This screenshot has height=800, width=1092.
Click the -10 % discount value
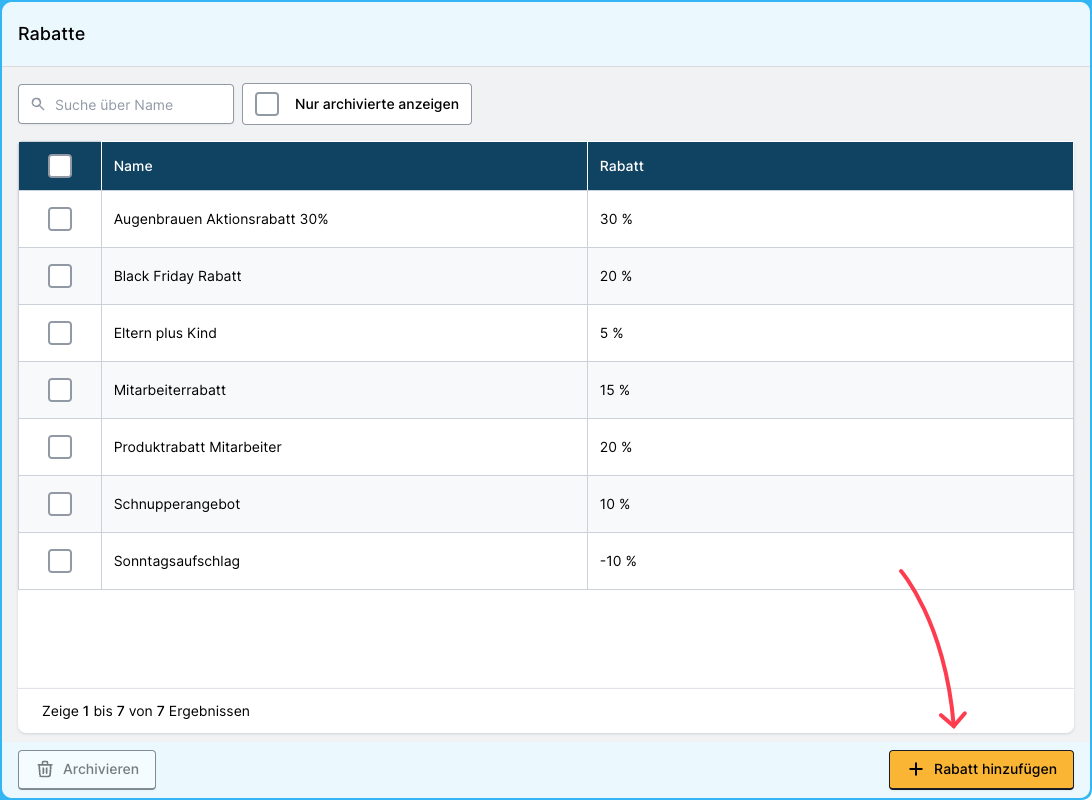click(618, 561)
